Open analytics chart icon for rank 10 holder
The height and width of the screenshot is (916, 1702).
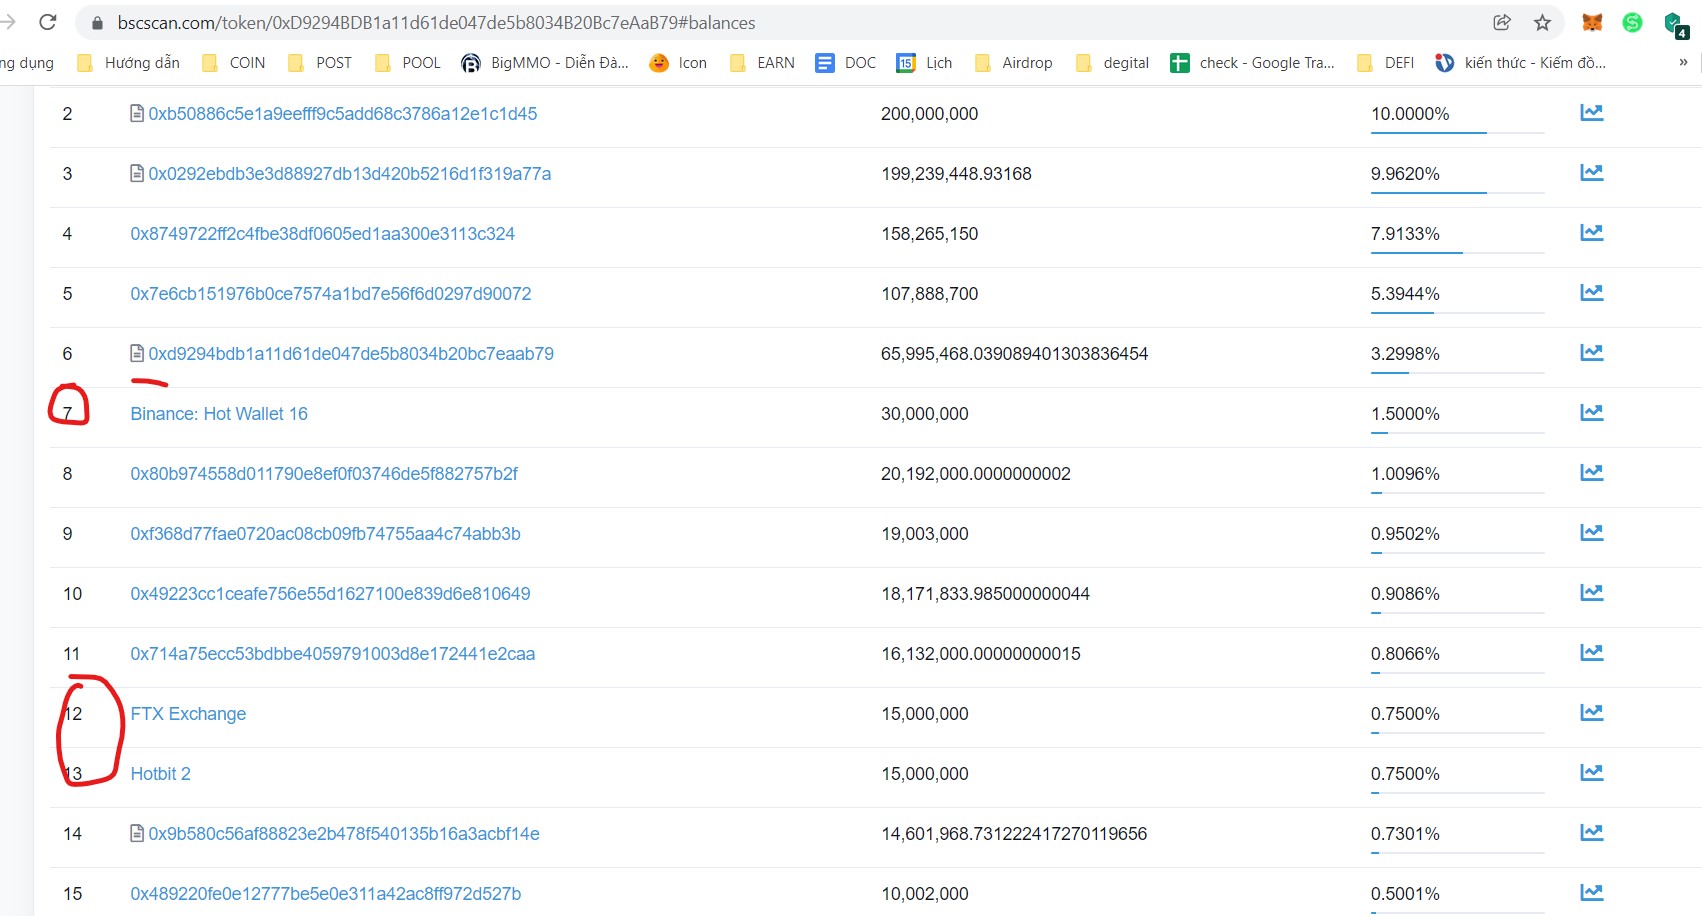(1591, 593)
